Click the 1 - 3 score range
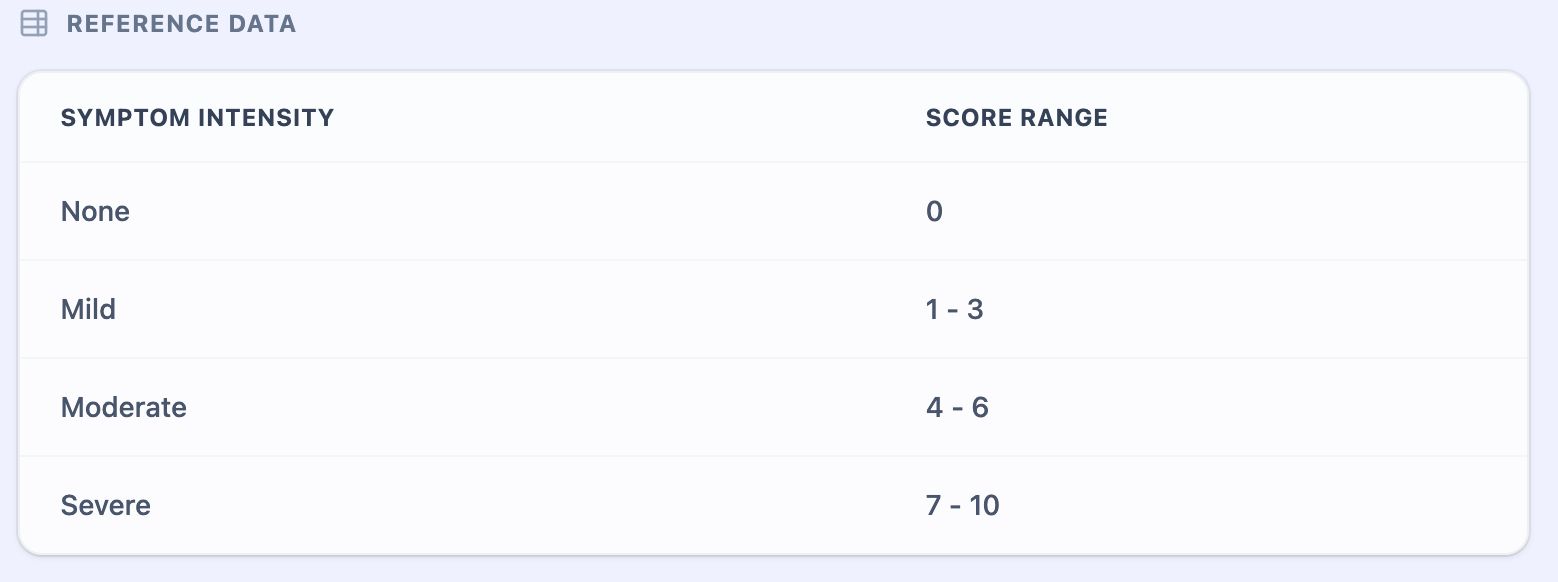This screenshot has width=1558, height=582. tap(954, 310)
